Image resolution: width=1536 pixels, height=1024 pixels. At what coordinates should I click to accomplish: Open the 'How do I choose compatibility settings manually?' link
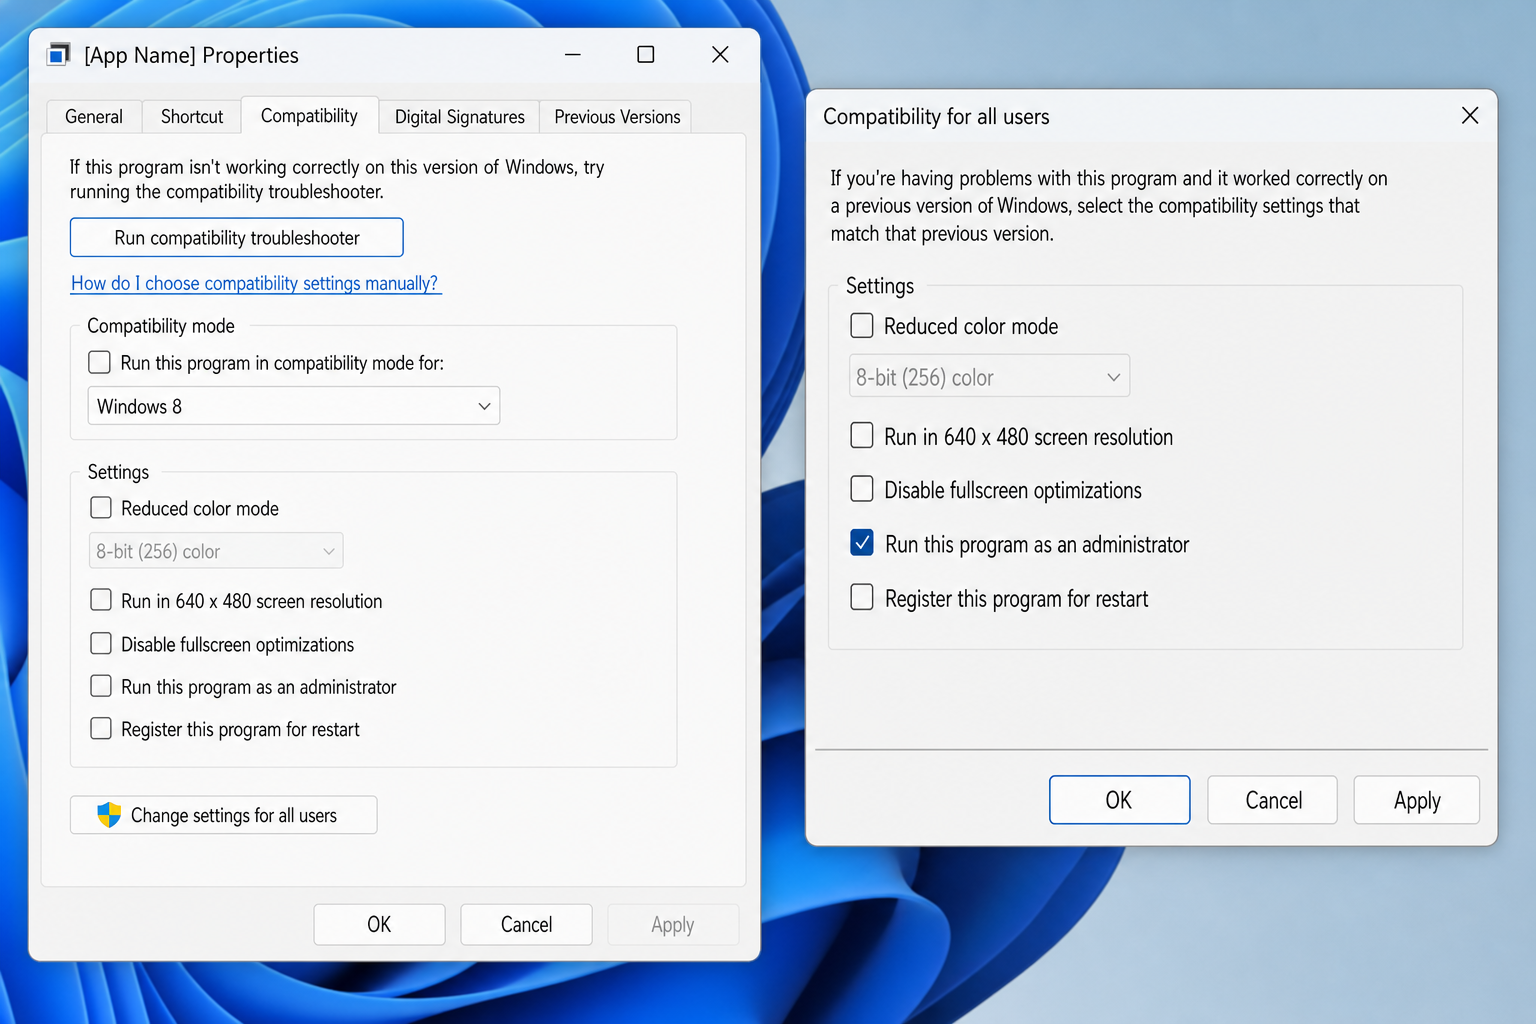[255, 284]
